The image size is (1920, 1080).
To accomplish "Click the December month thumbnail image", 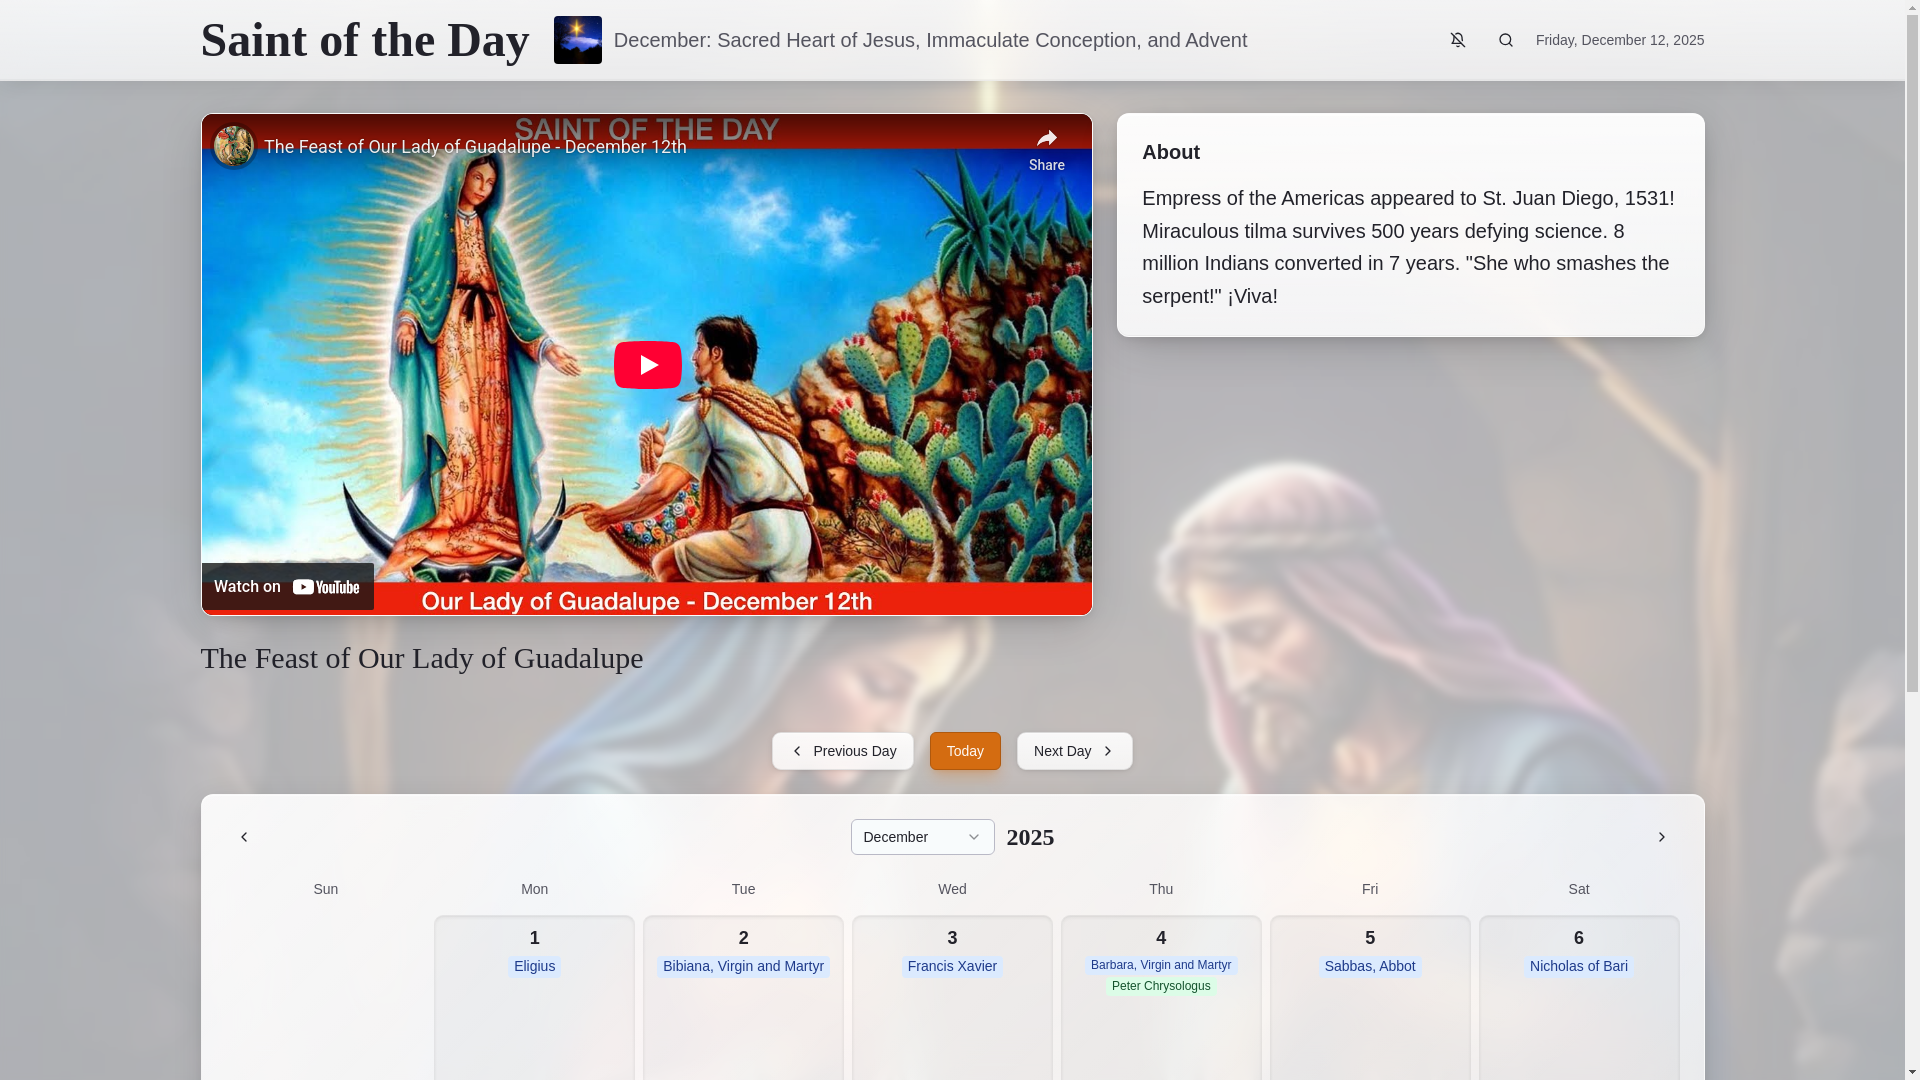I will [x=577, y=40].
